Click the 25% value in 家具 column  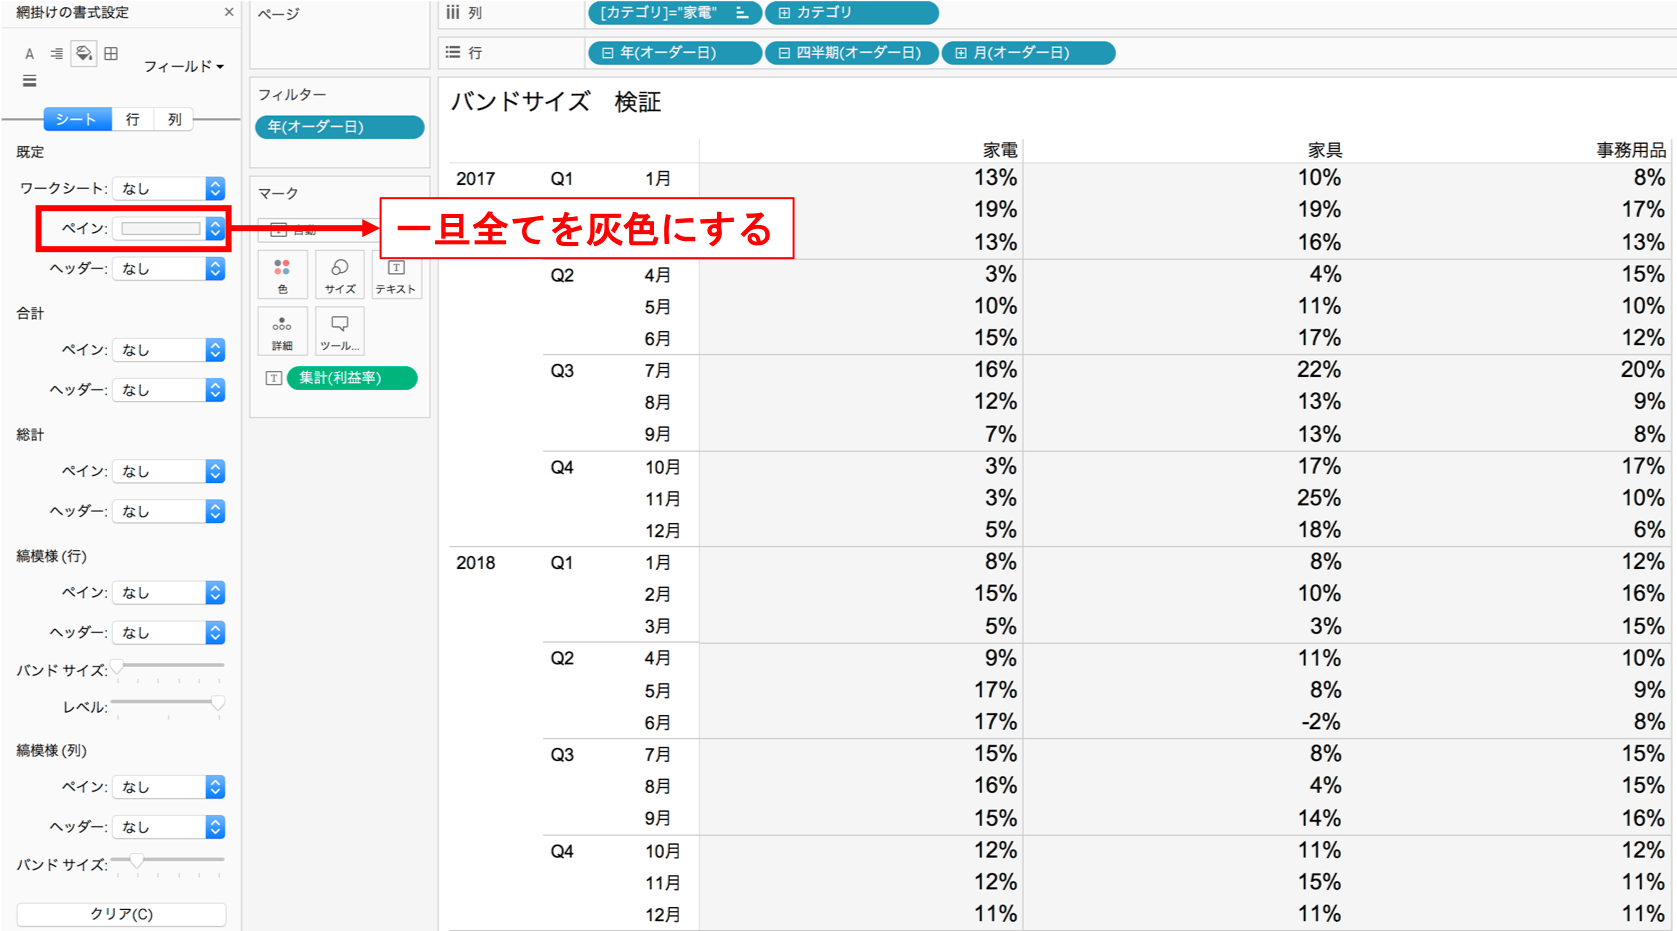pyautogui.click(x=1320, y=498)
